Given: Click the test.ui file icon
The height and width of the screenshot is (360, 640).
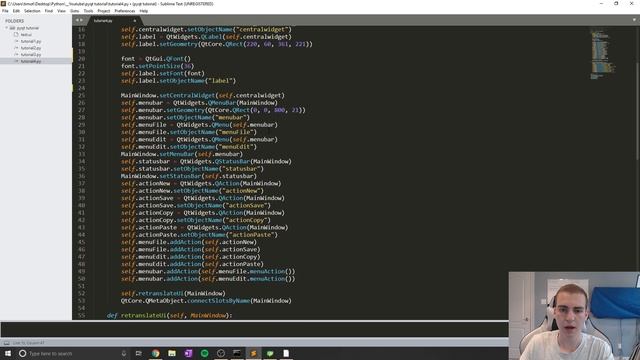Looking at the screenshot, I should pos(16,35).
